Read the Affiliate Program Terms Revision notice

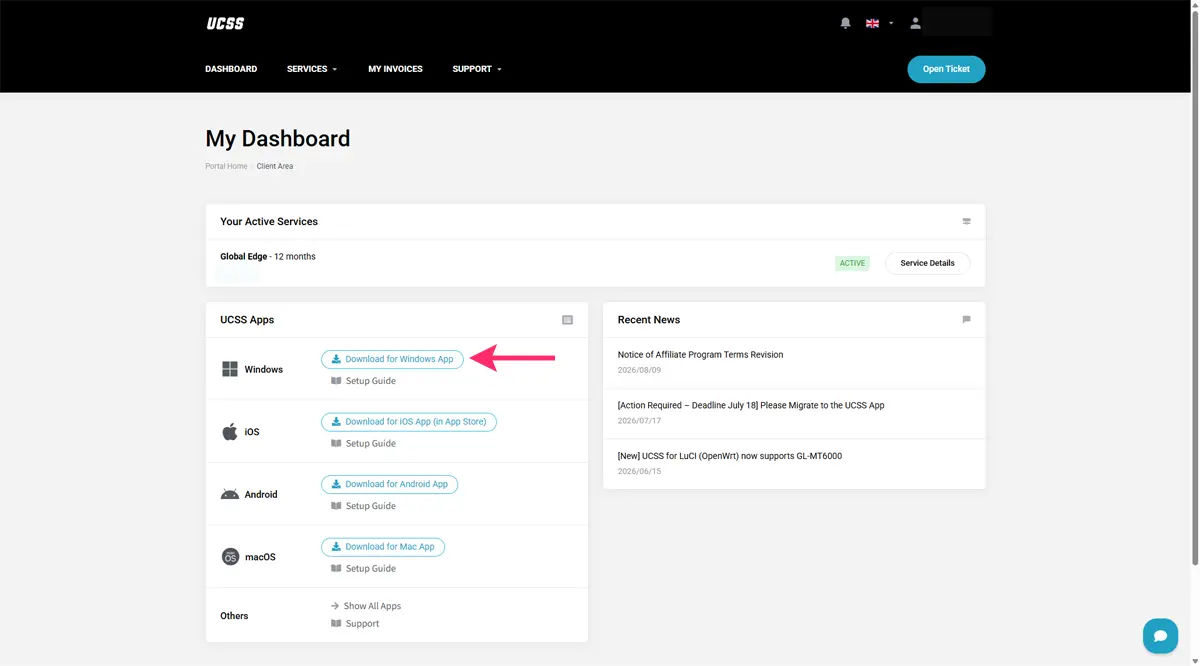(700, 355)
